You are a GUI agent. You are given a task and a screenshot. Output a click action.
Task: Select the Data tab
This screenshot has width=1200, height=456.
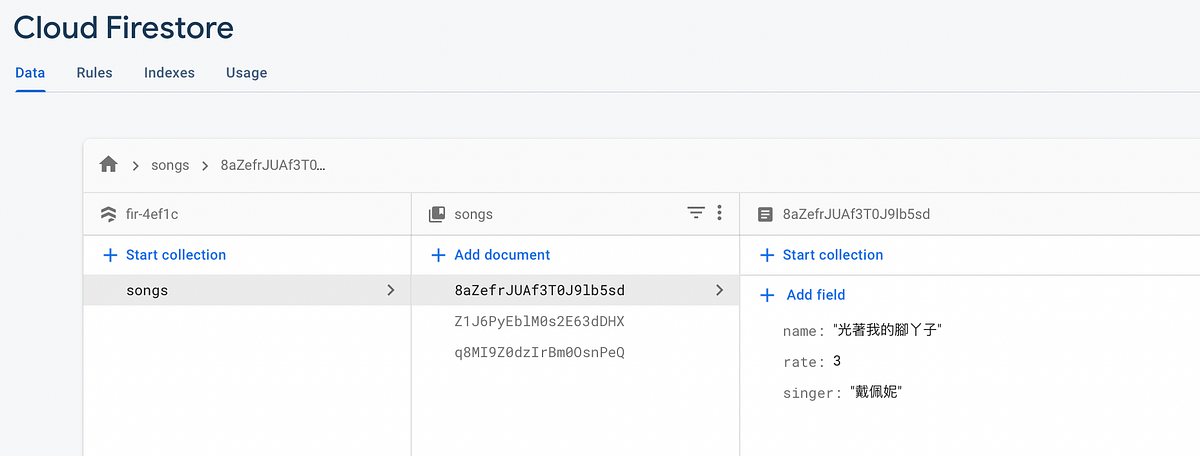30,73
